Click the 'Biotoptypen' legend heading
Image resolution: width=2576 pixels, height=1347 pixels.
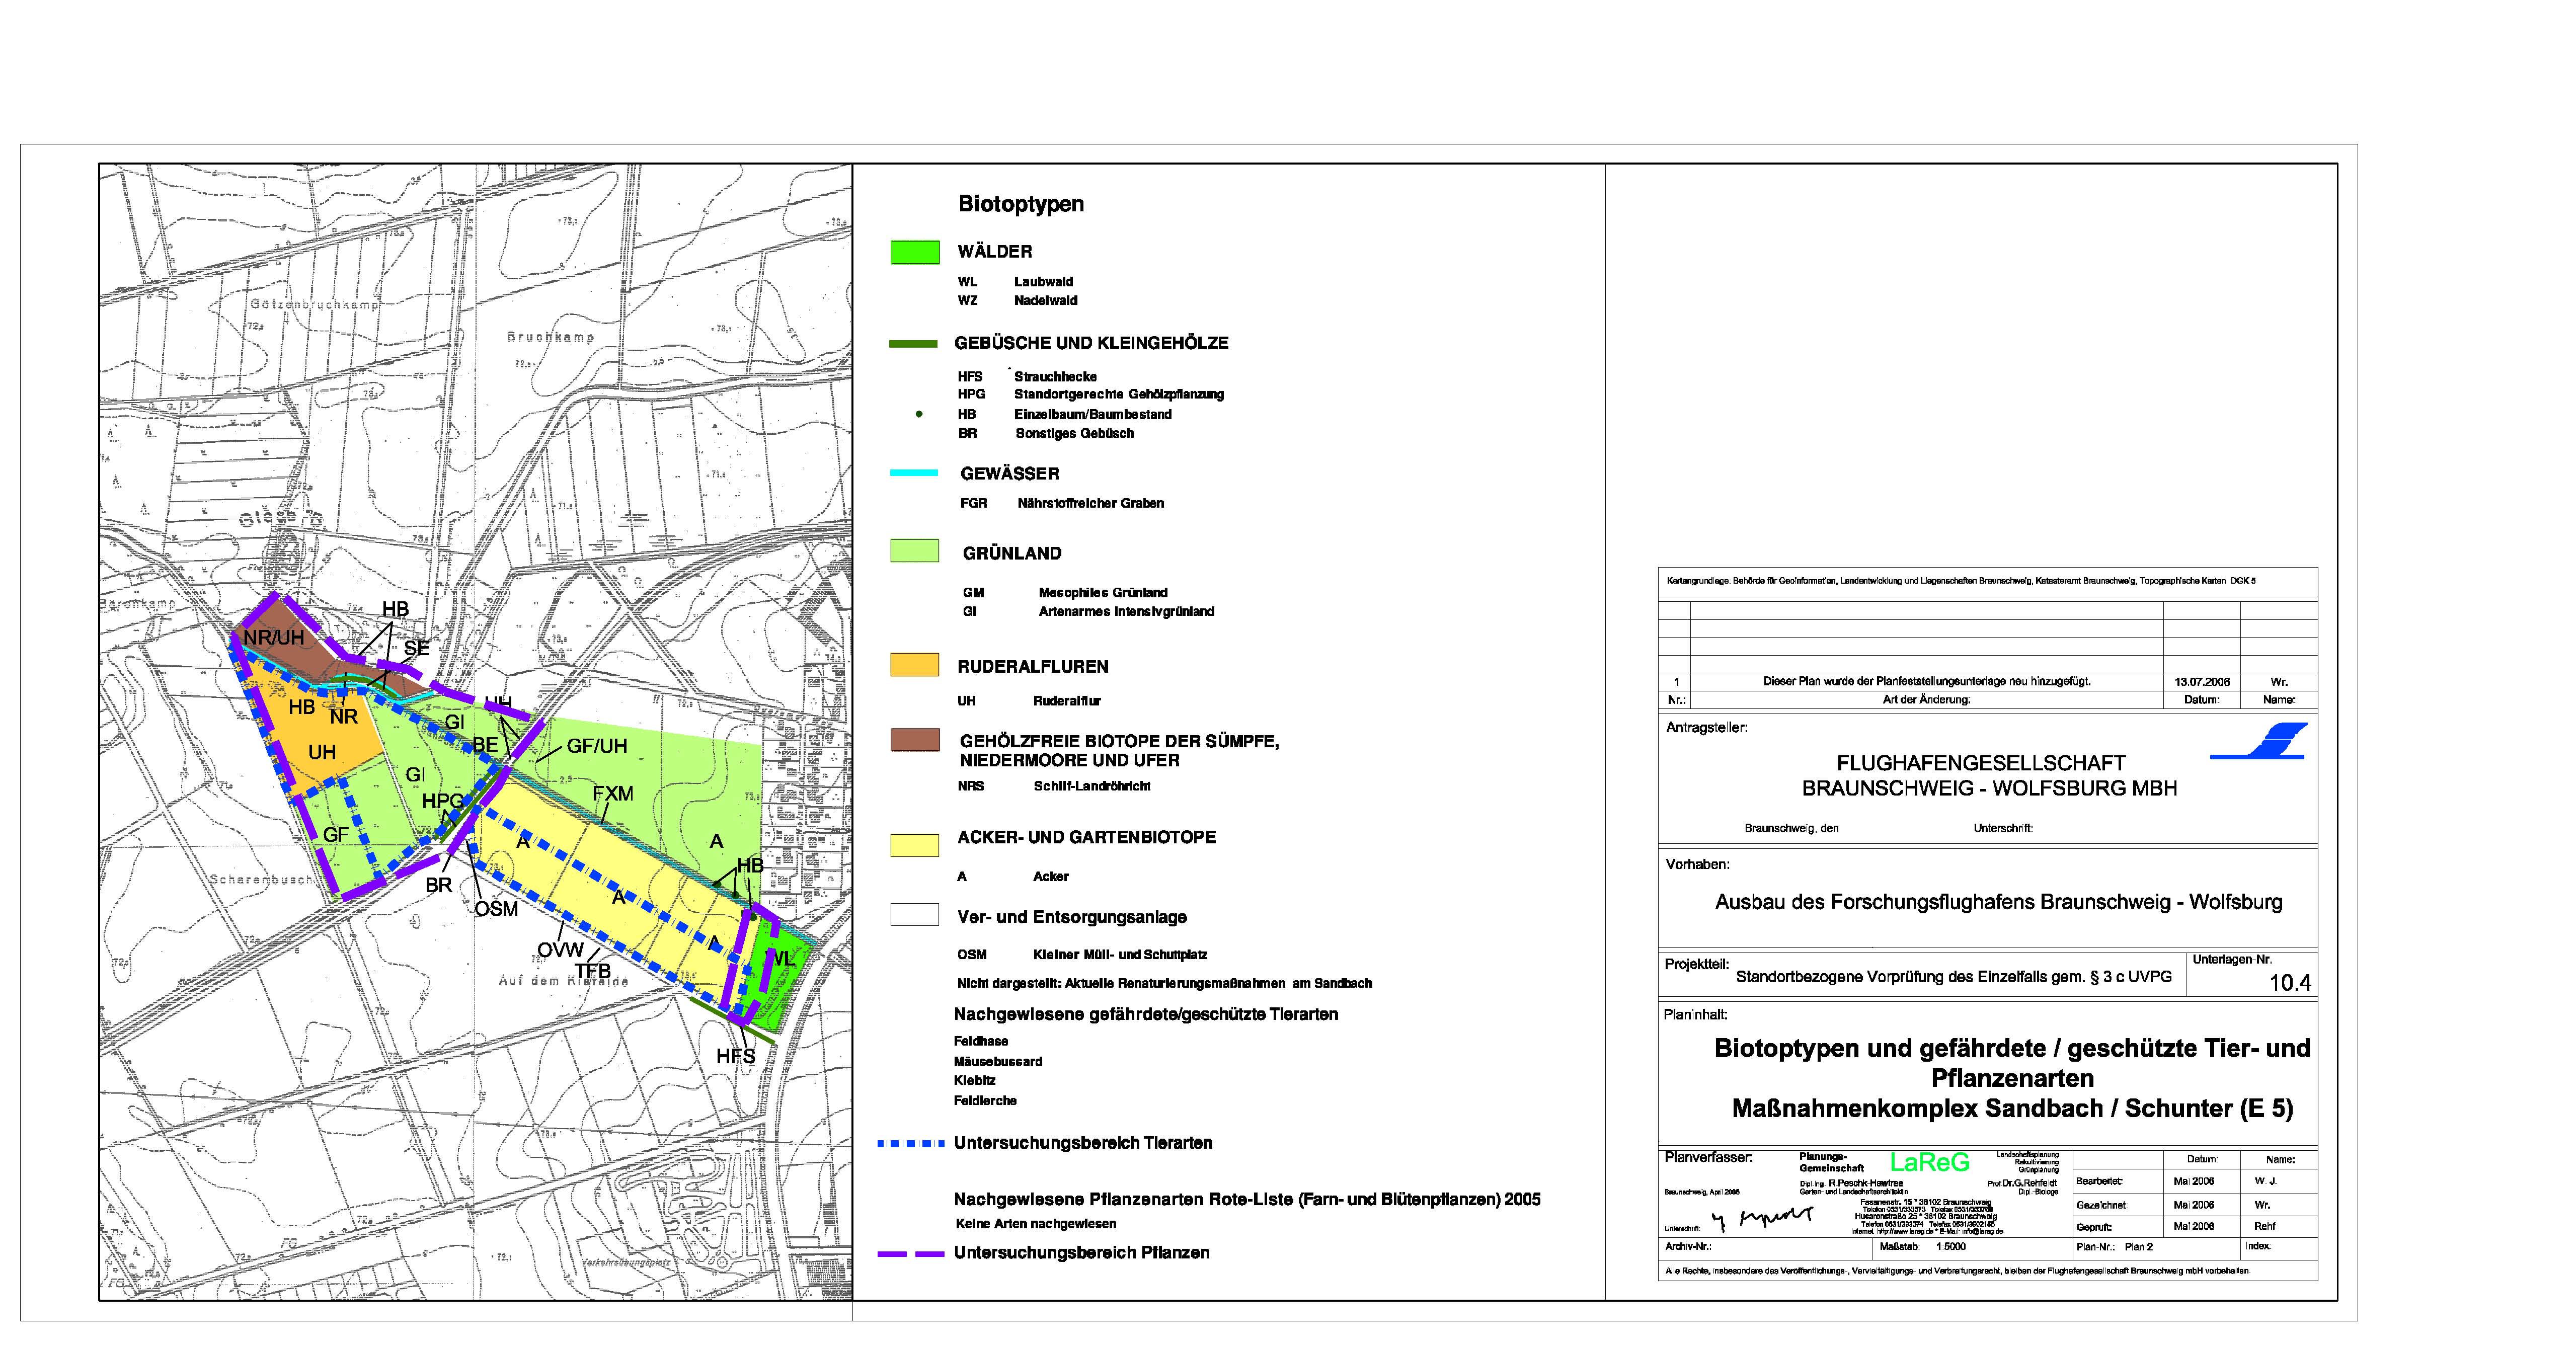coord(1021,204)
